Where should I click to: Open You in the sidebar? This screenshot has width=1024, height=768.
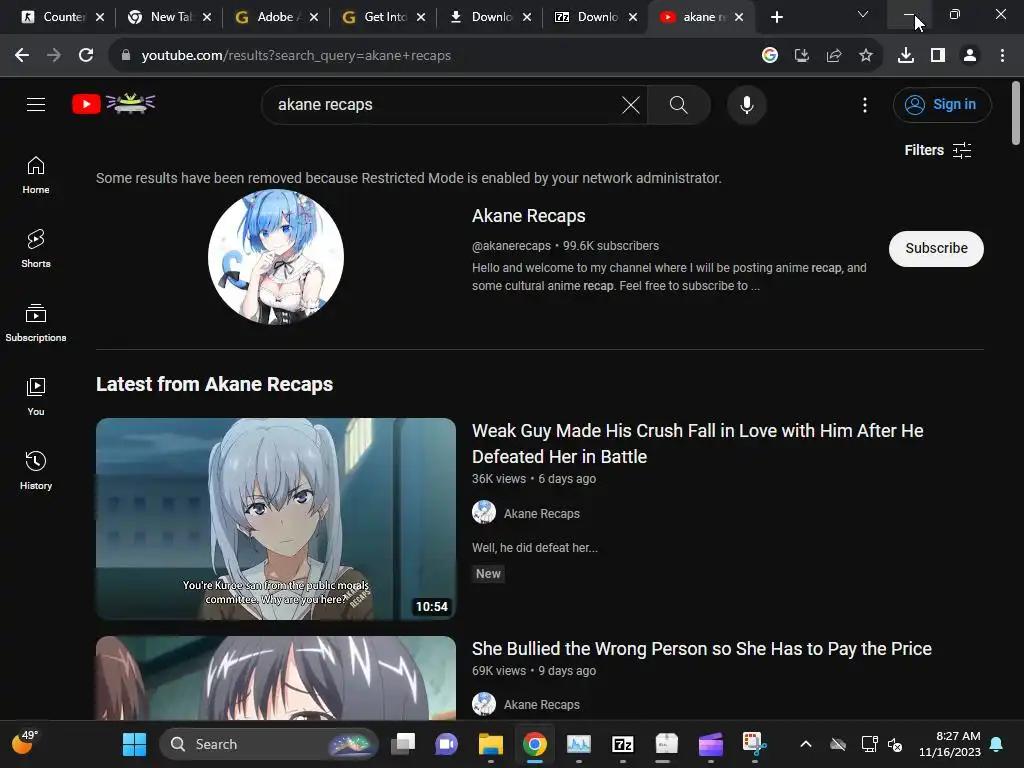coord(36,396)
